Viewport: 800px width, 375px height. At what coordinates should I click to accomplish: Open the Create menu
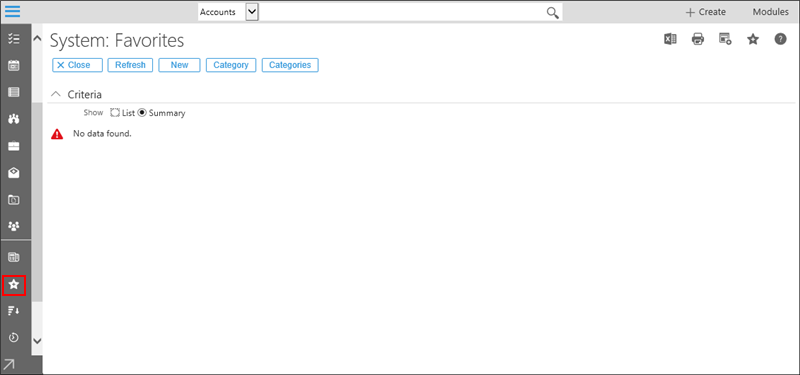pos(706,12)
